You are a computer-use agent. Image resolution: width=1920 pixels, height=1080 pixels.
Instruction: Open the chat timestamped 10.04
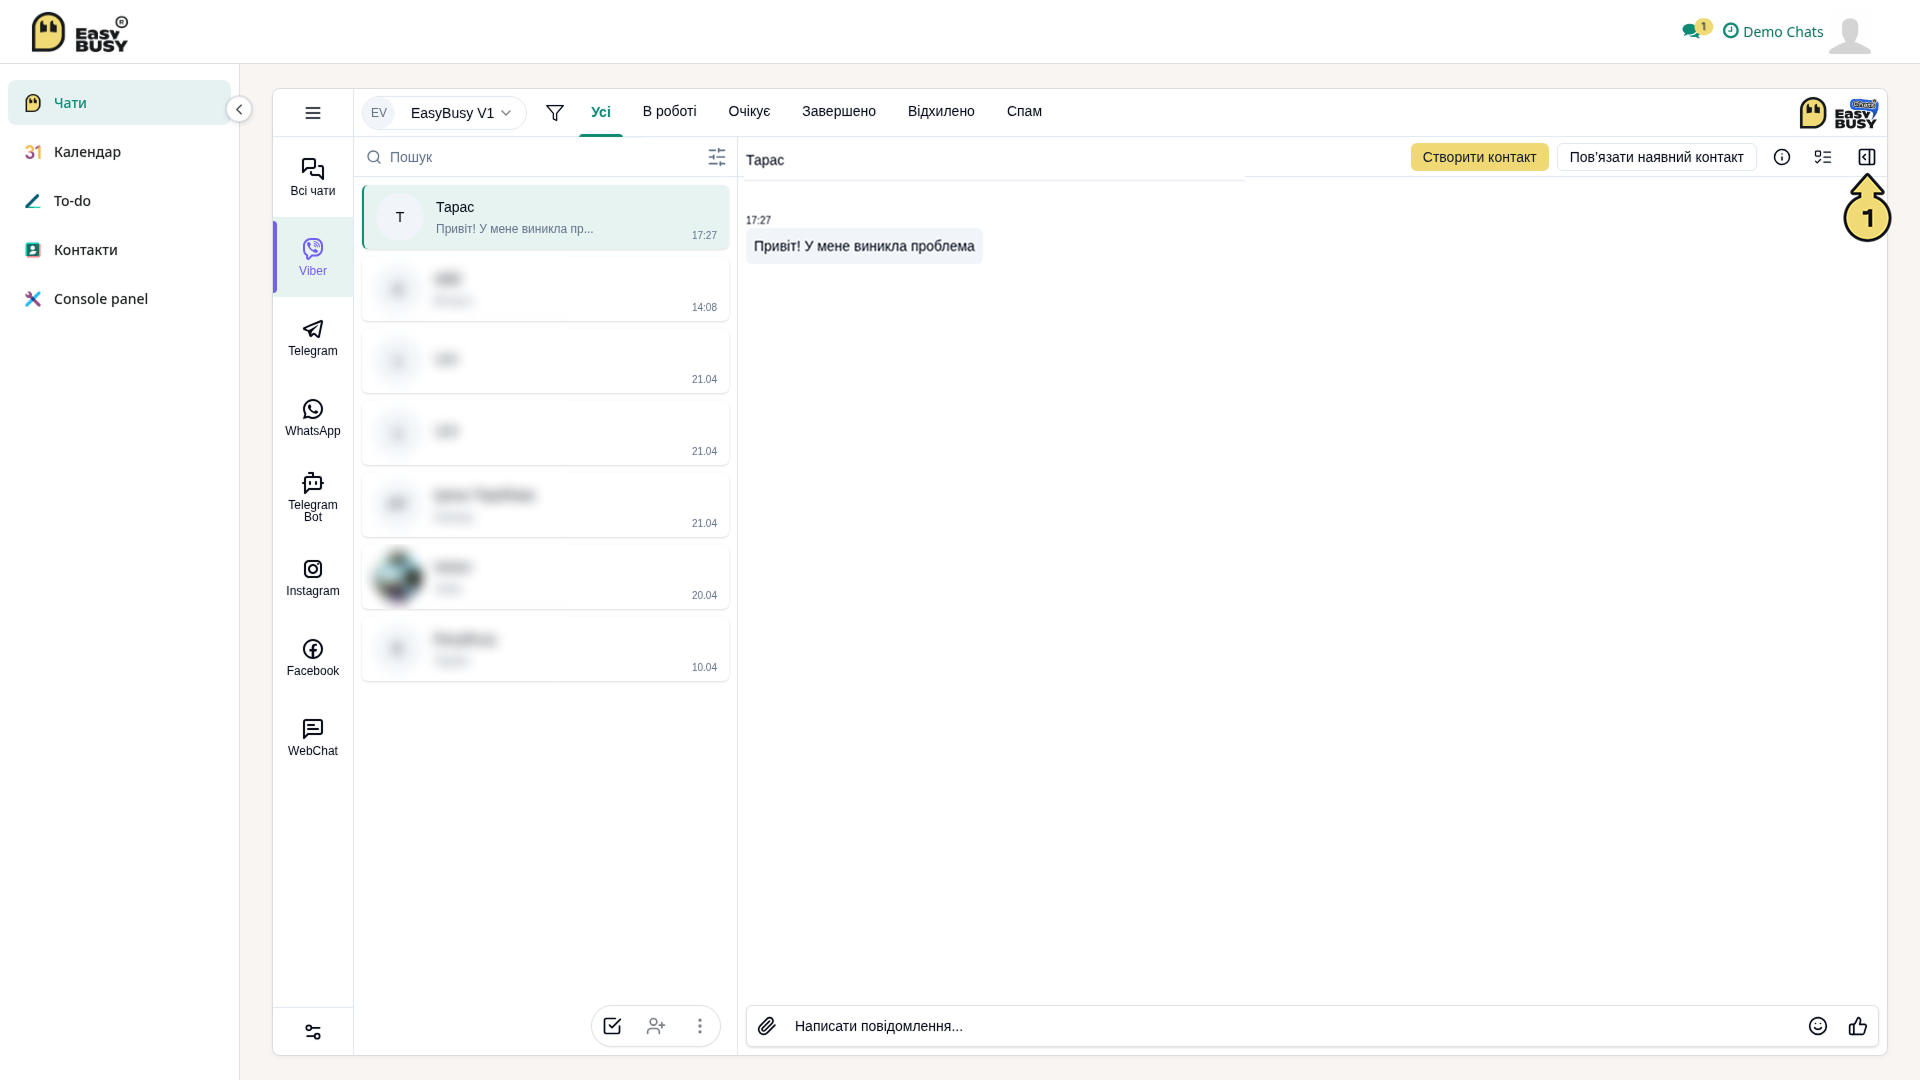pos(546,649)
